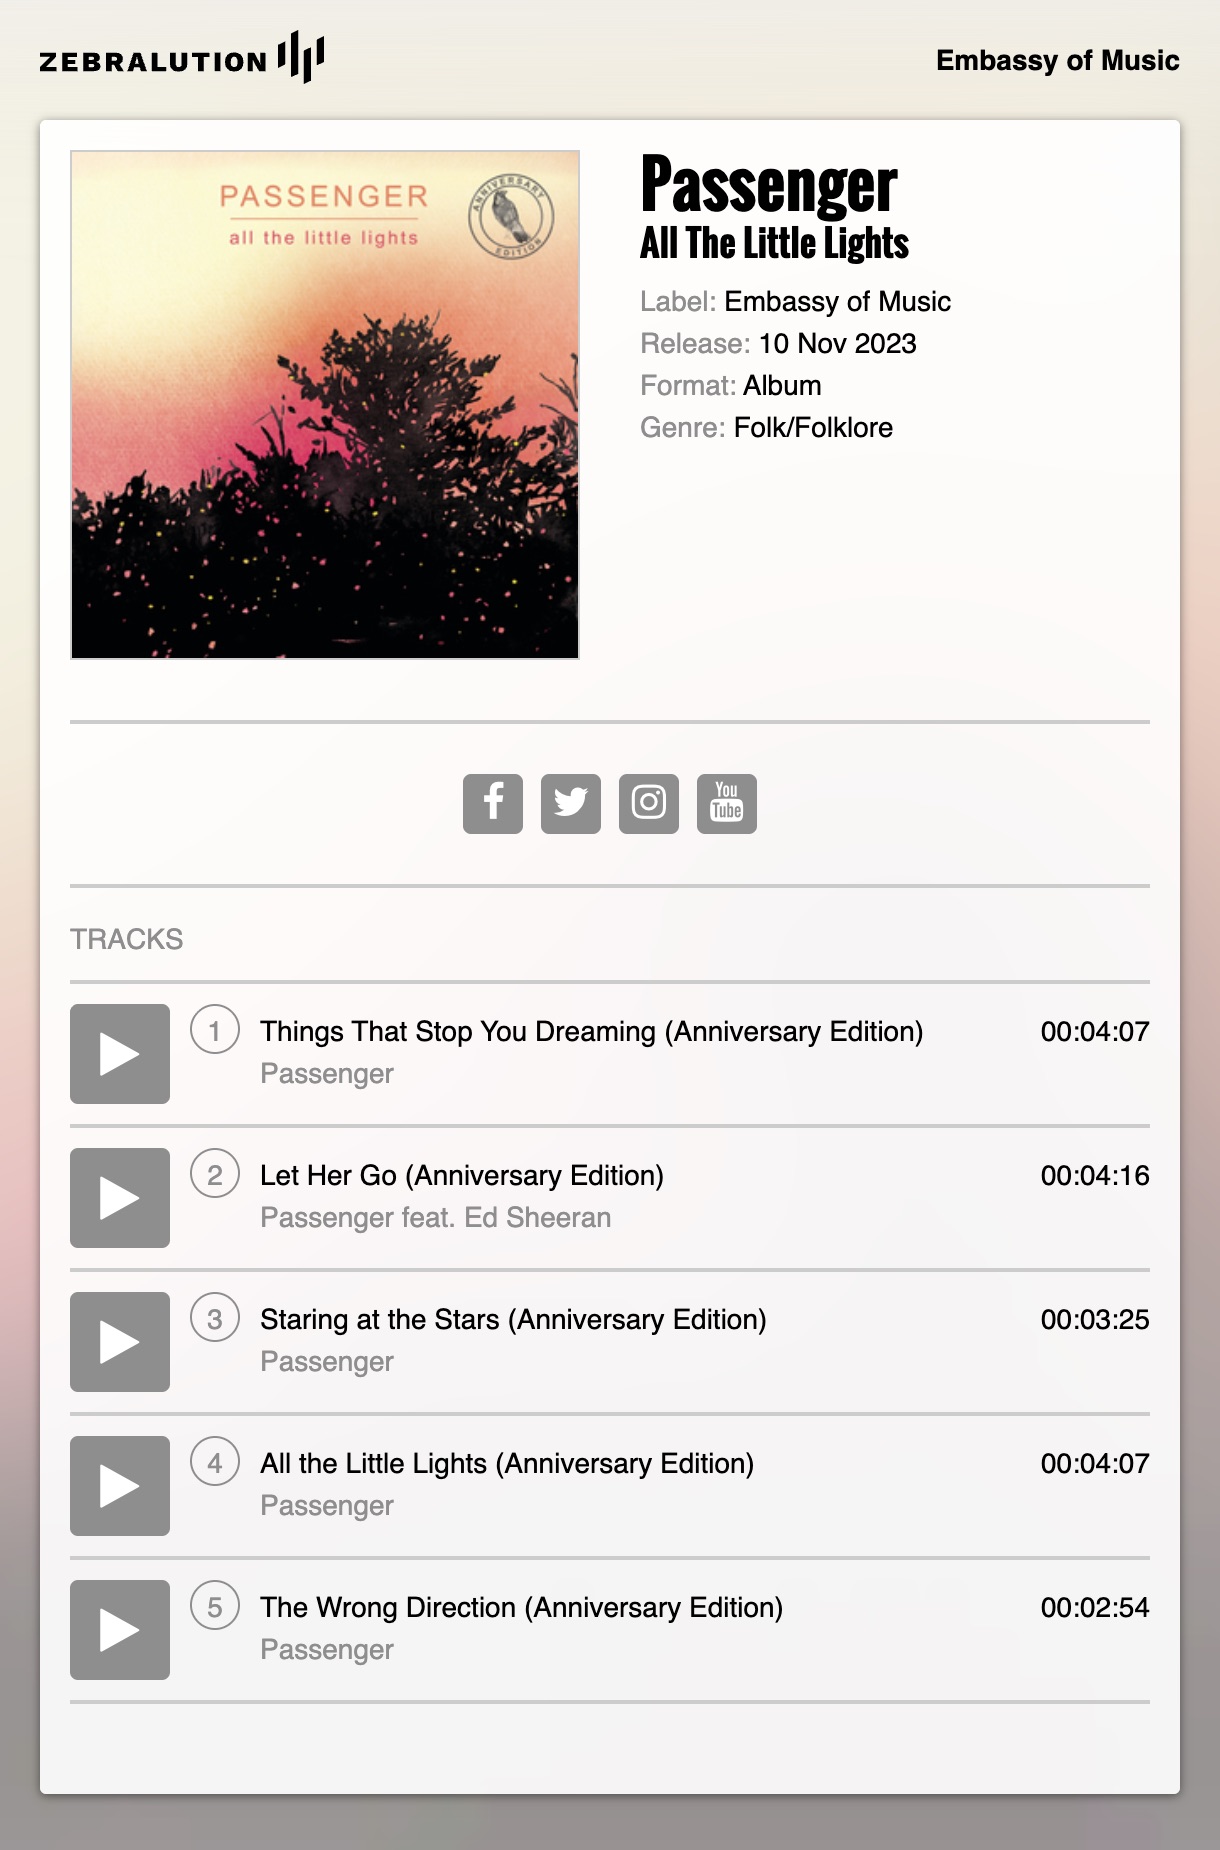This screenshot has width=1220, height=1850.
Task: Click the Zebralution logo
Action: 182,58
